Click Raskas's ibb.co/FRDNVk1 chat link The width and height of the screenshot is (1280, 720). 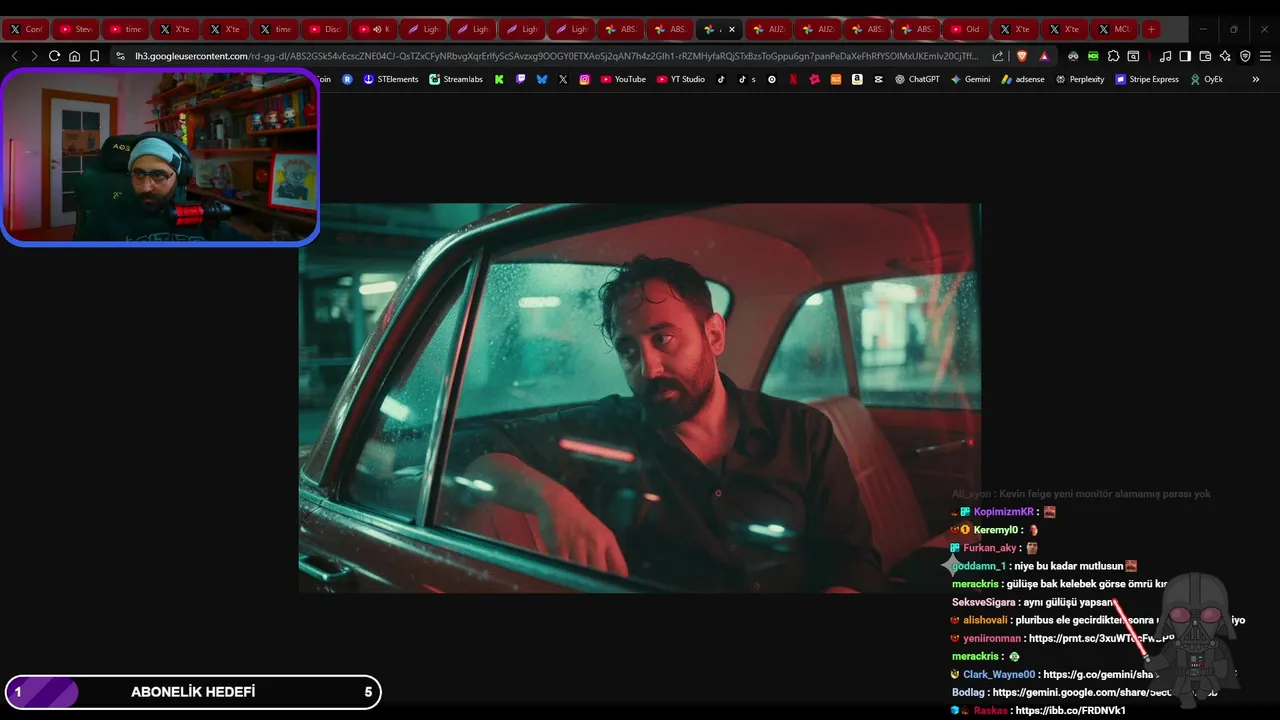point(1070,710)
